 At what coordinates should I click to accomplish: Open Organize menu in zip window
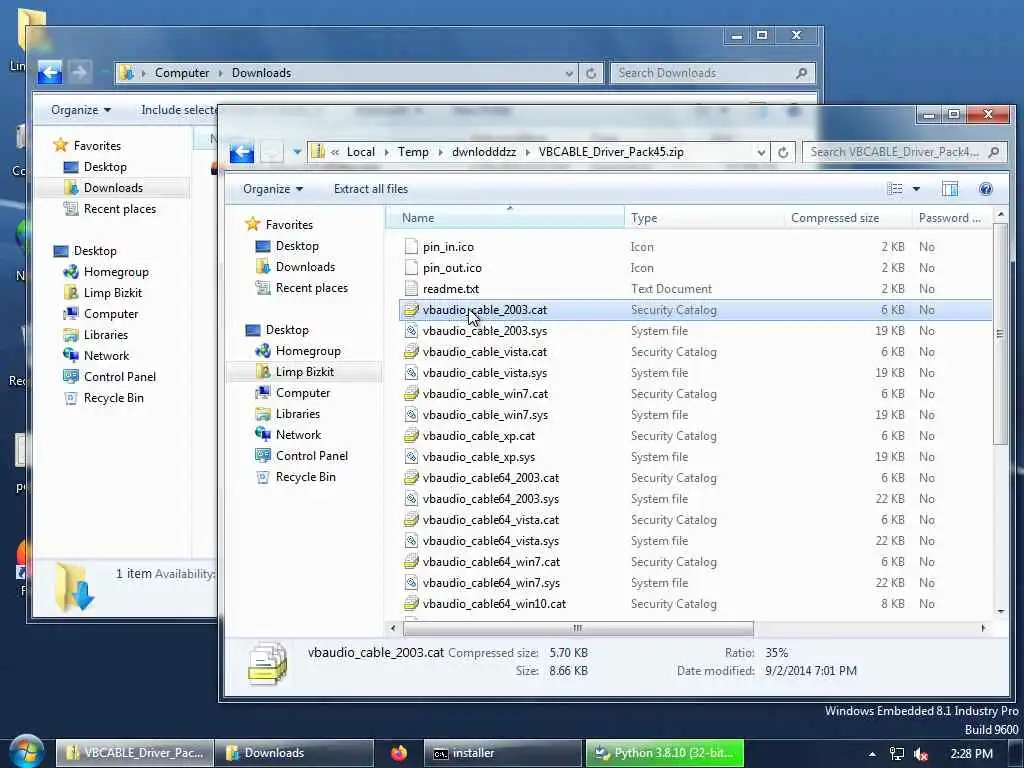tap(273, 189)
